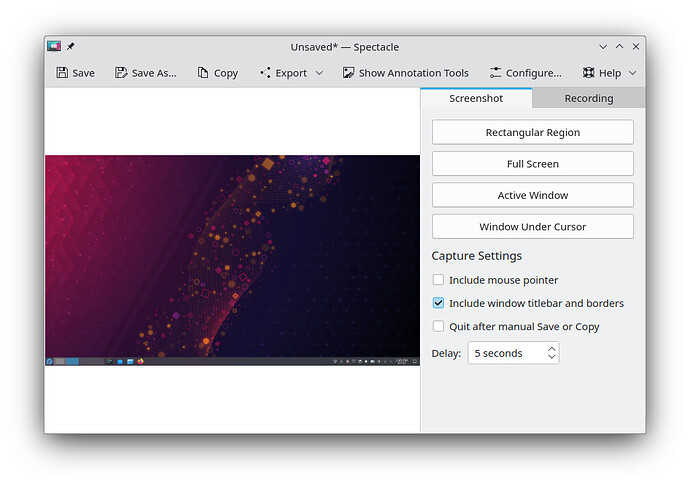
Task: Enable Include mouse pointer checkbox
Action: [438, 280]
